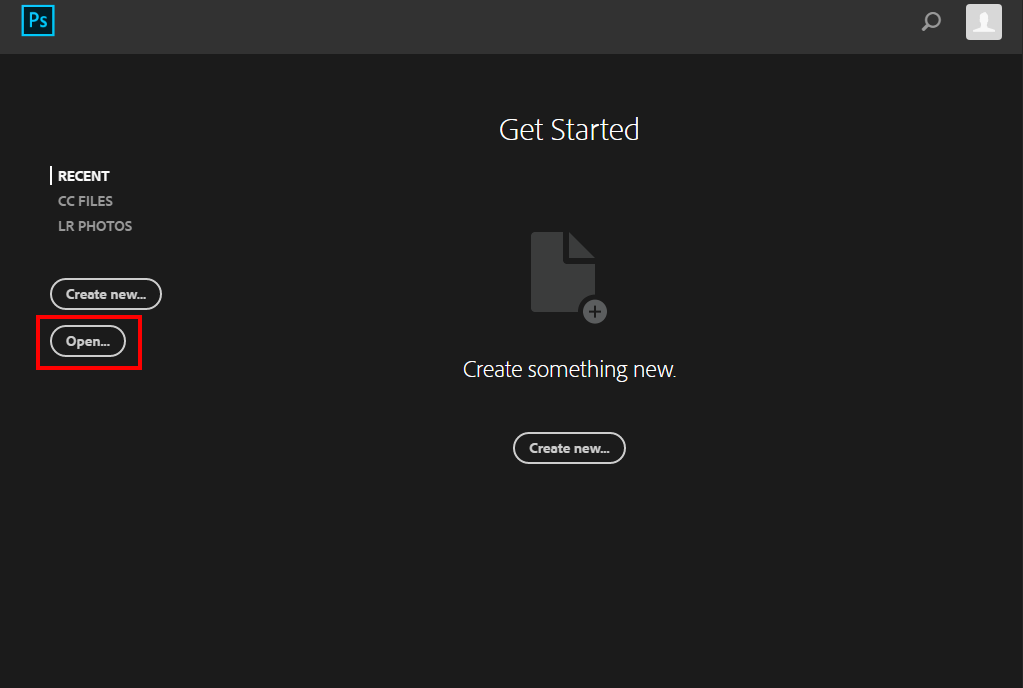1023x688 pixels.
Task: Open the search magnifier icon
Action: [x=931, y=22]
